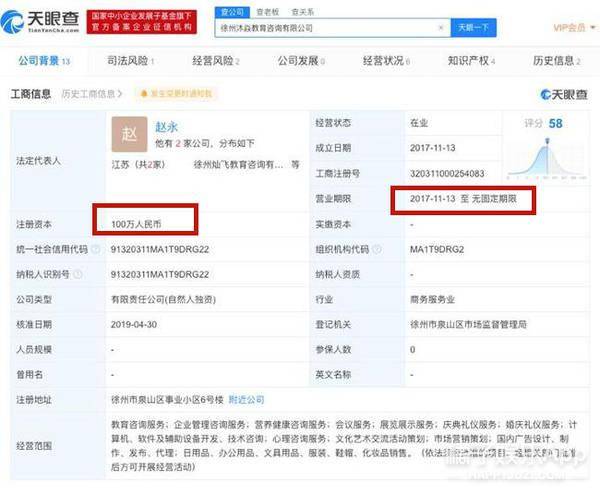
Task: Select company type 有限责任公司(自然人独资)
Action: pyautogui.click(x=163, y=299)
